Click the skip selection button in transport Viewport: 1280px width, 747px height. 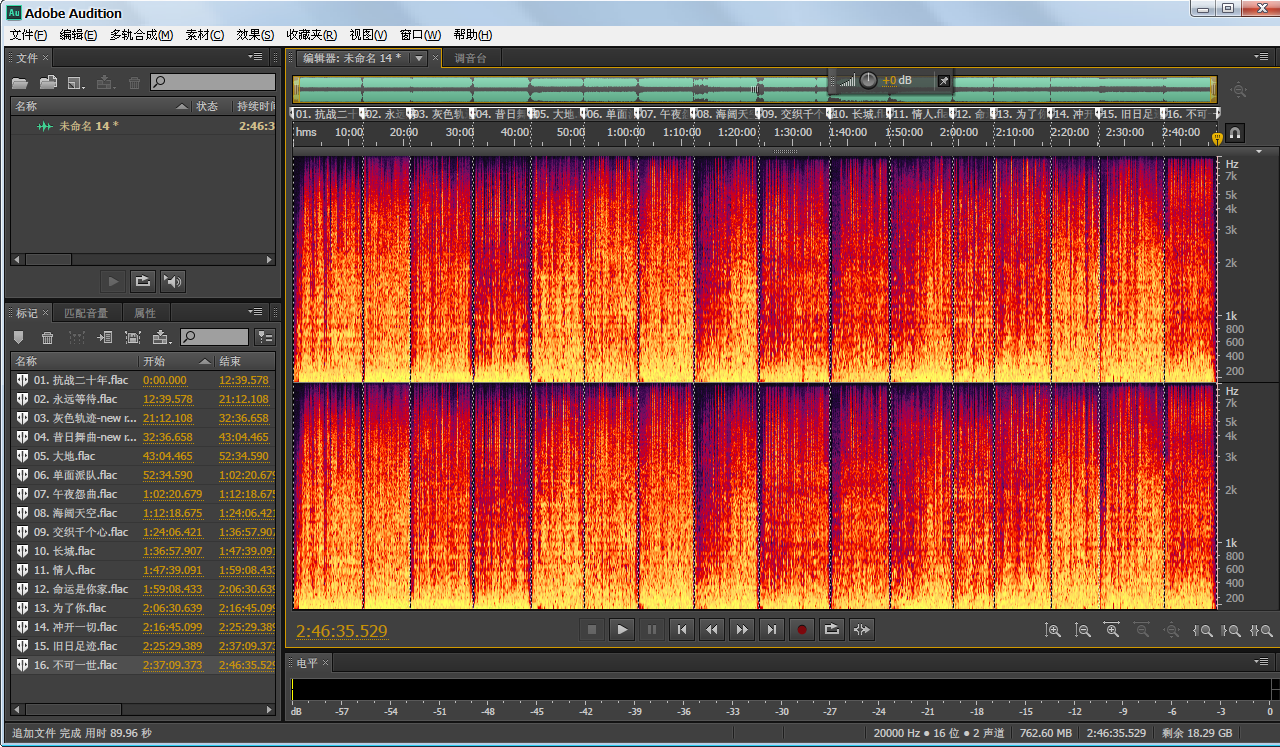(861, 630)
